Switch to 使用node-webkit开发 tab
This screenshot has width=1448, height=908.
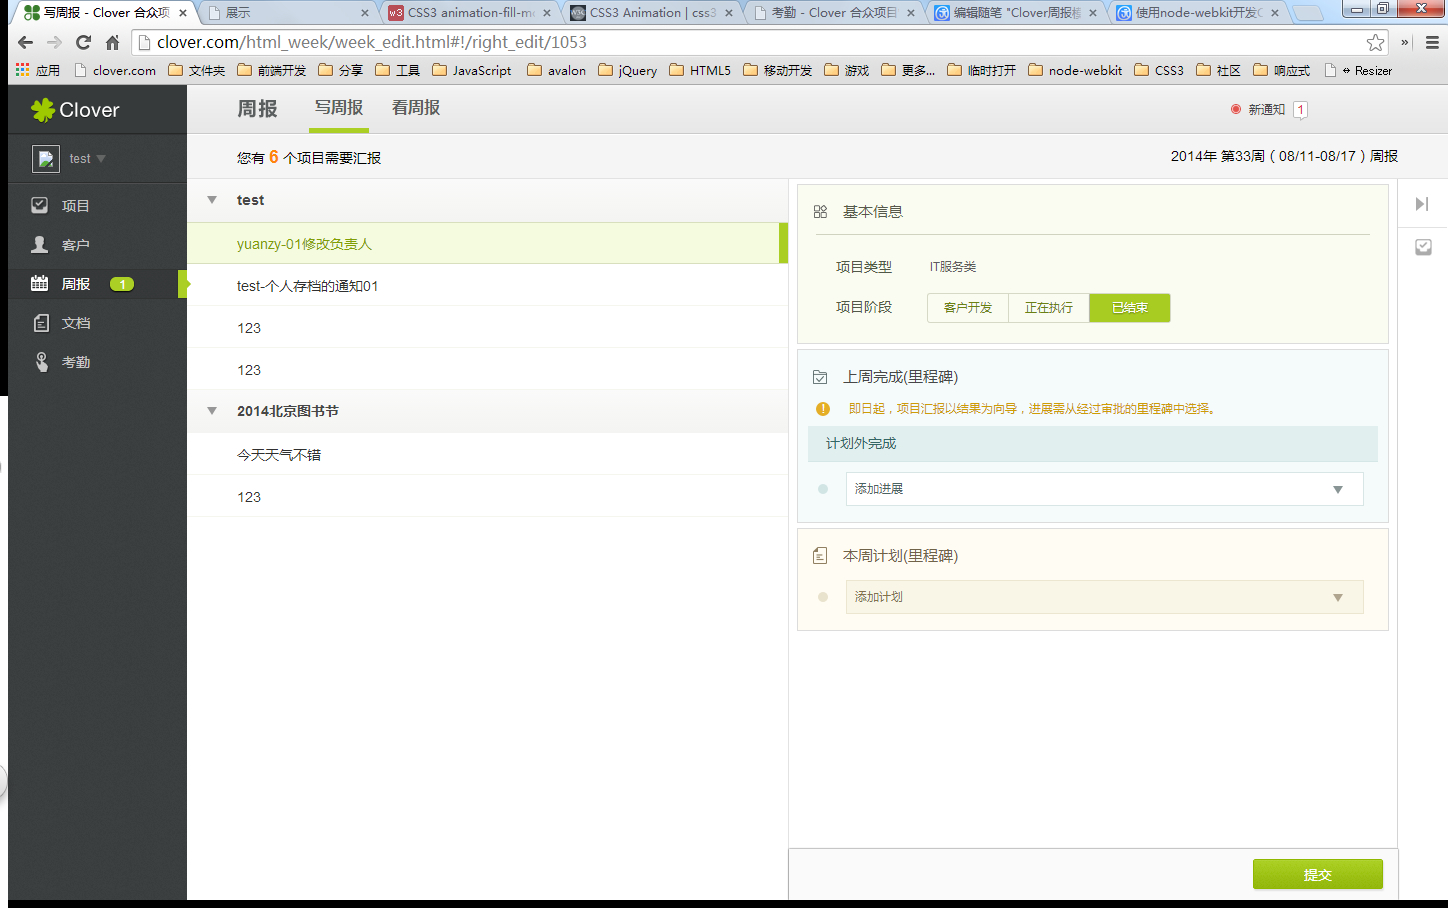tap(1199, 13)
